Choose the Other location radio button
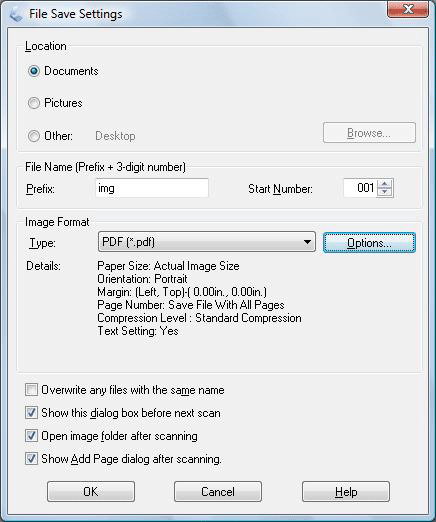 click(x=34, y=136)
